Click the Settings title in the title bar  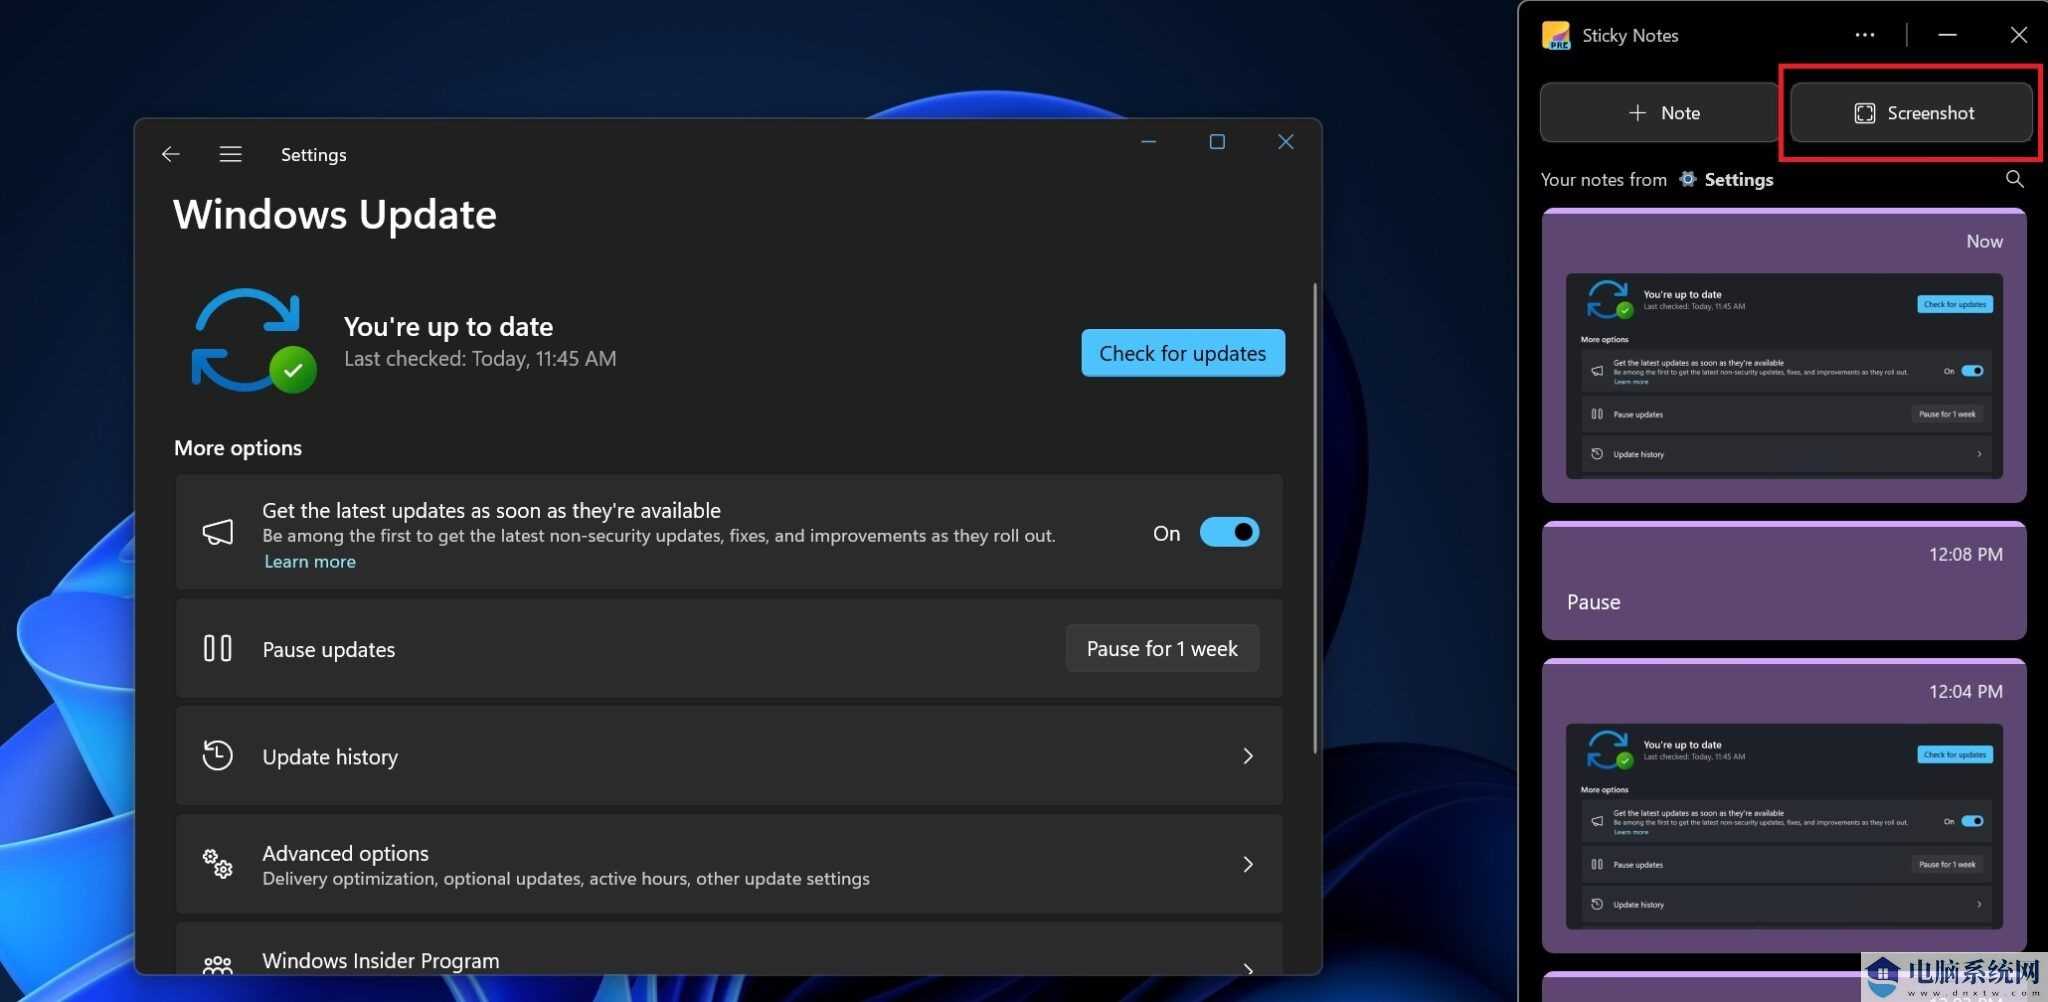[313, 154]
